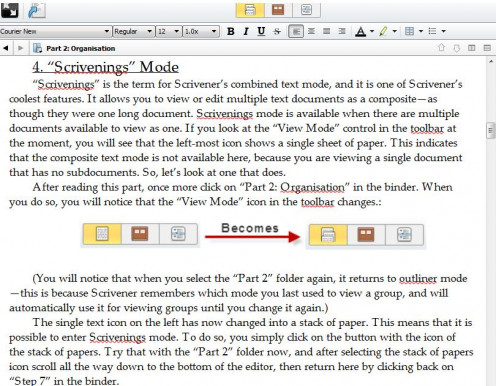Switch to Corkboard view mode
496x386 pixels.
[x=278, y=10]
